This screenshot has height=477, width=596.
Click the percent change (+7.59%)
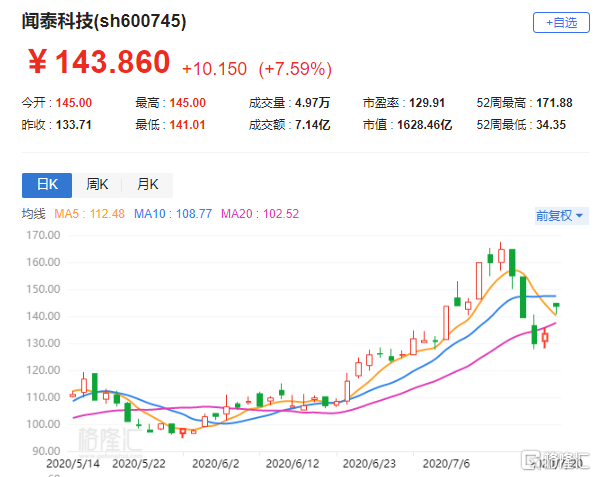pyautogui.click(x=295, y=69)
